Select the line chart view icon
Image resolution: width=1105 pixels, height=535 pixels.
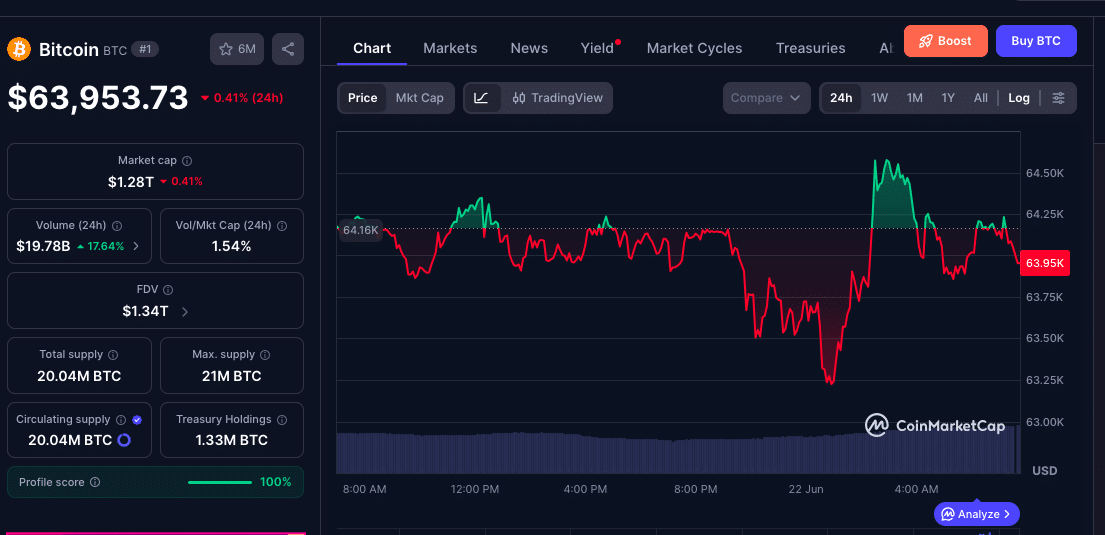pos(482,98)
